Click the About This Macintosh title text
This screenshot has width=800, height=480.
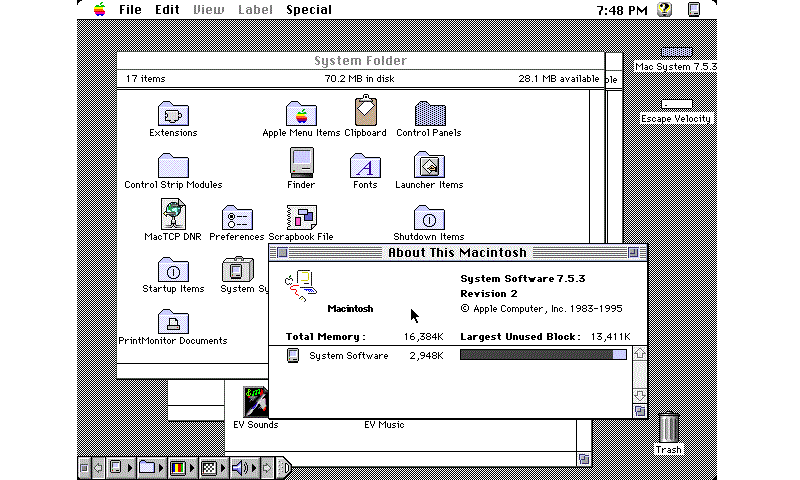tap(457, 252)
